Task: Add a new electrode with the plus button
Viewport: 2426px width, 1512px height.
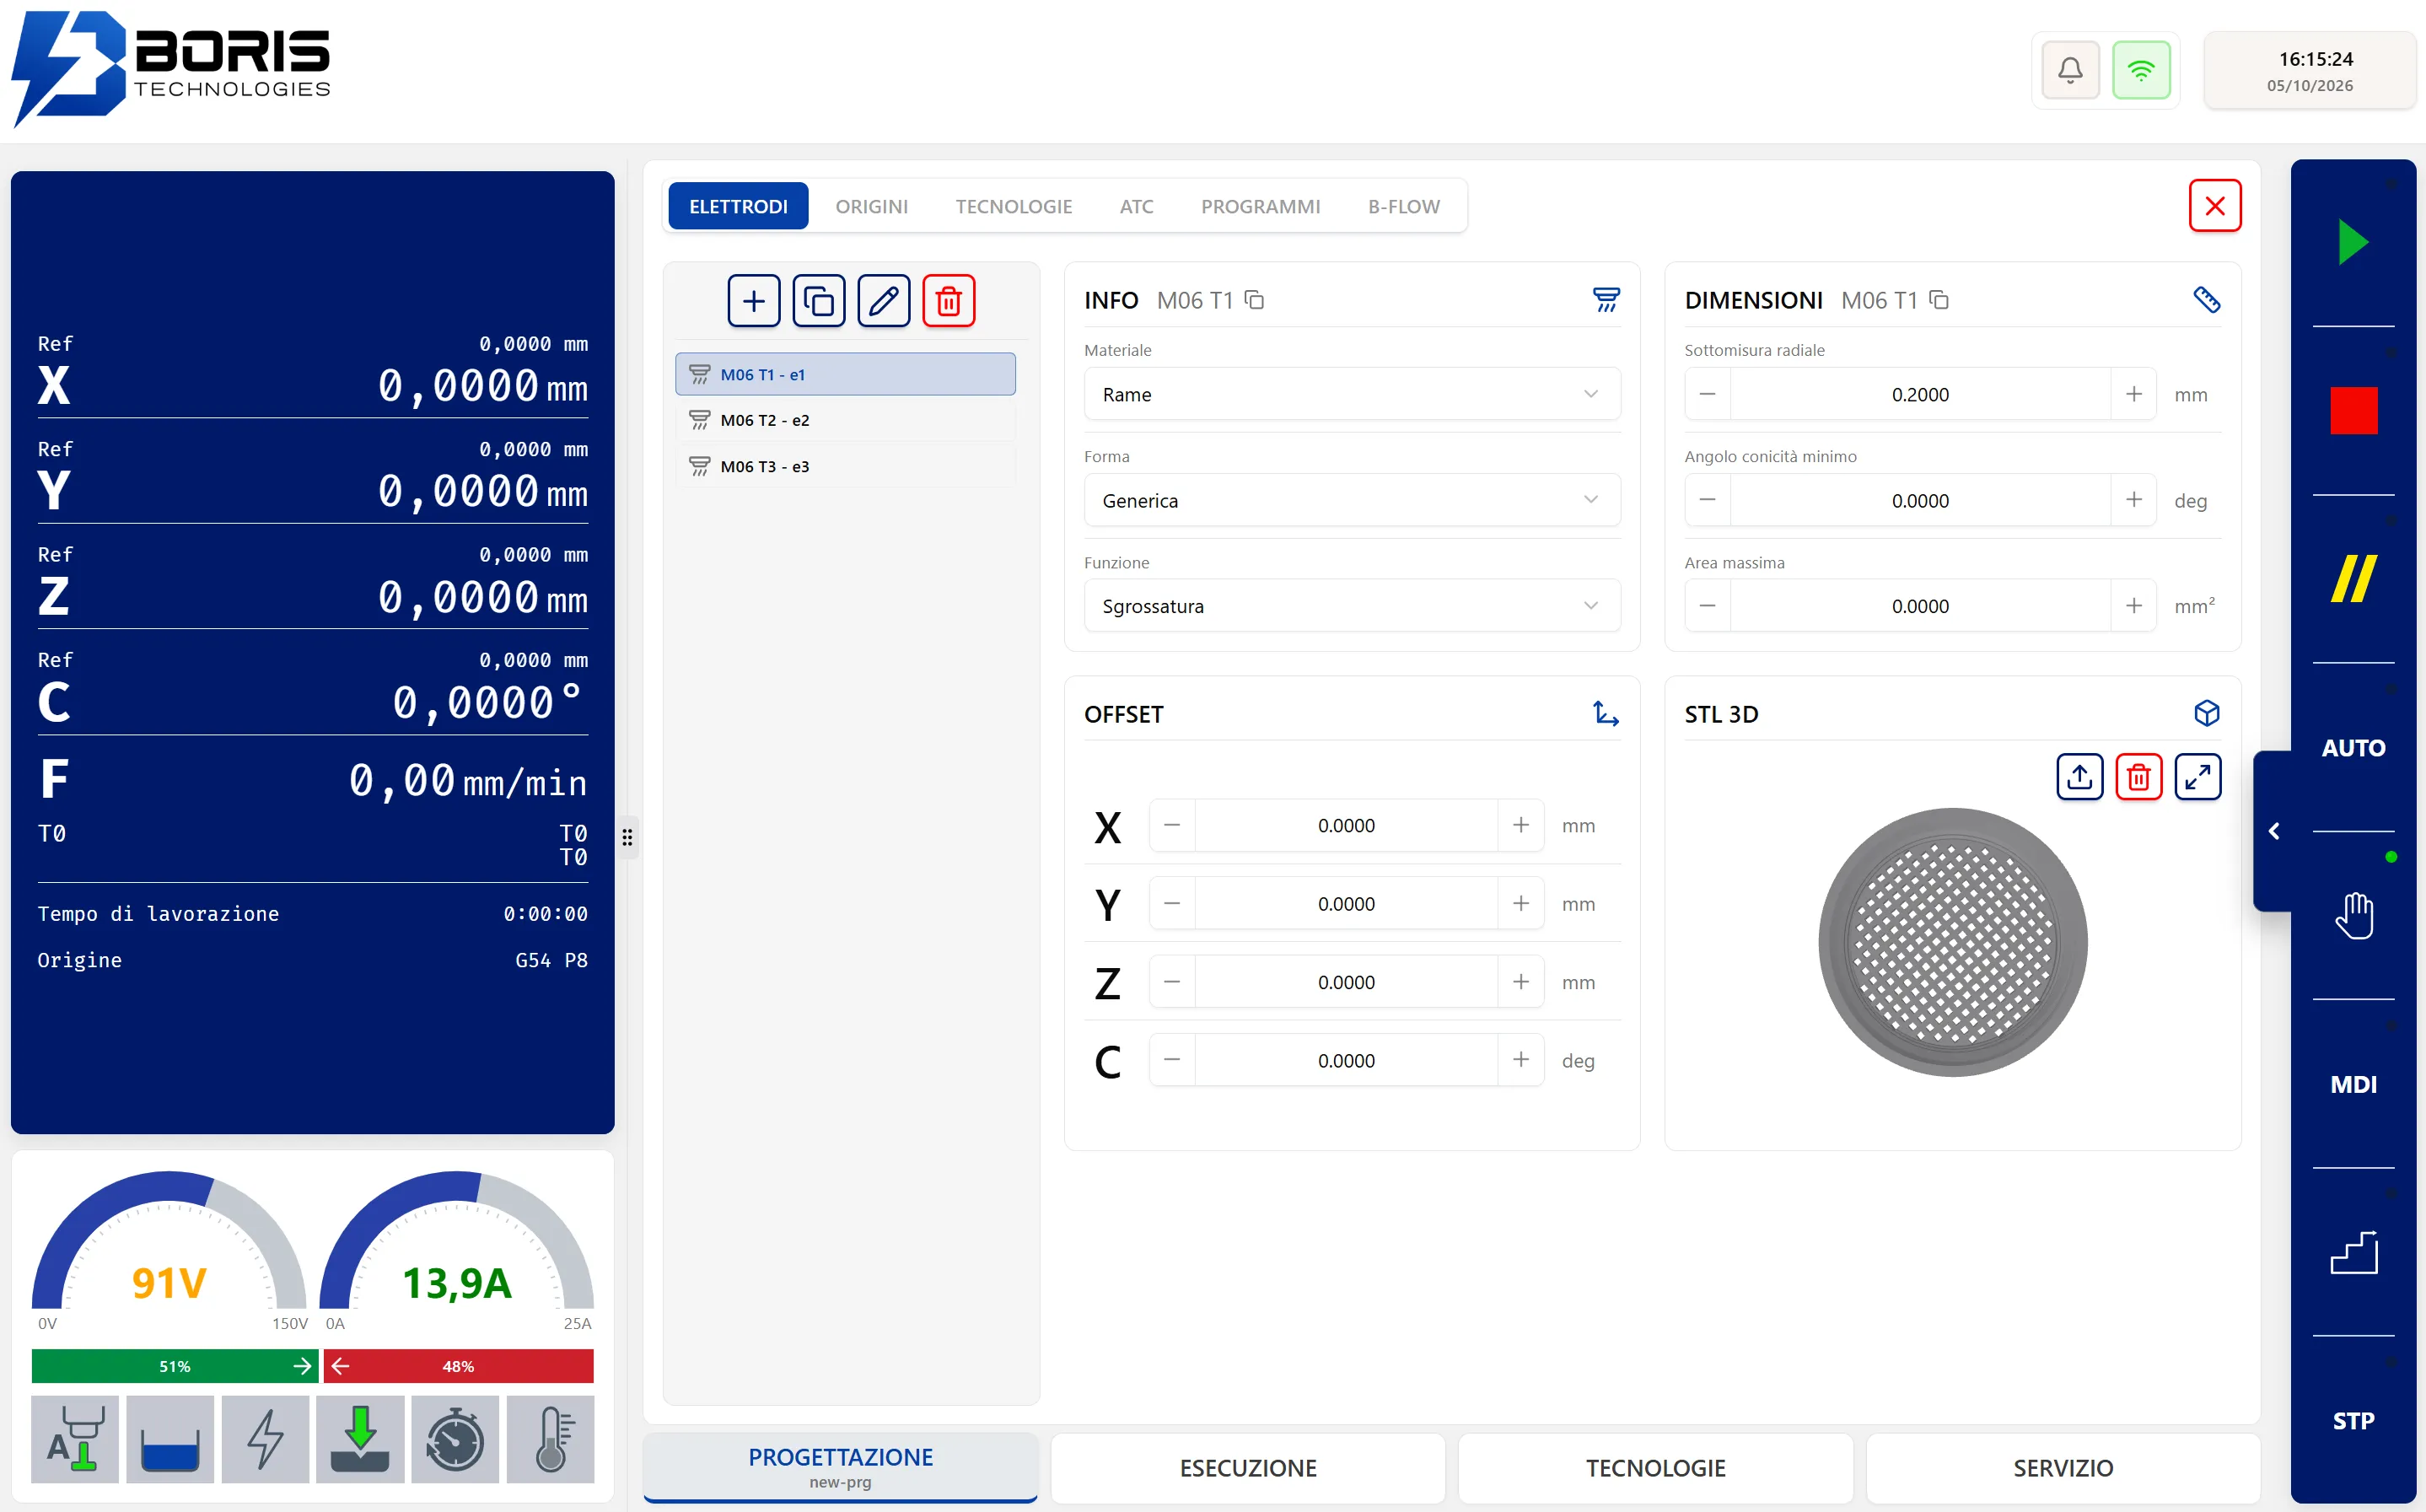Action: pos(753,301)
